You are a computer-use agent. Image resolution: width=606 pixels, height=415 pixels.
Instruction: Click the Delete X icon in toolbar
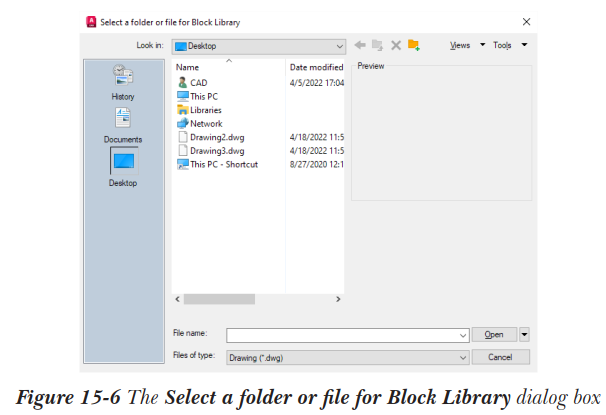[396, 46]
